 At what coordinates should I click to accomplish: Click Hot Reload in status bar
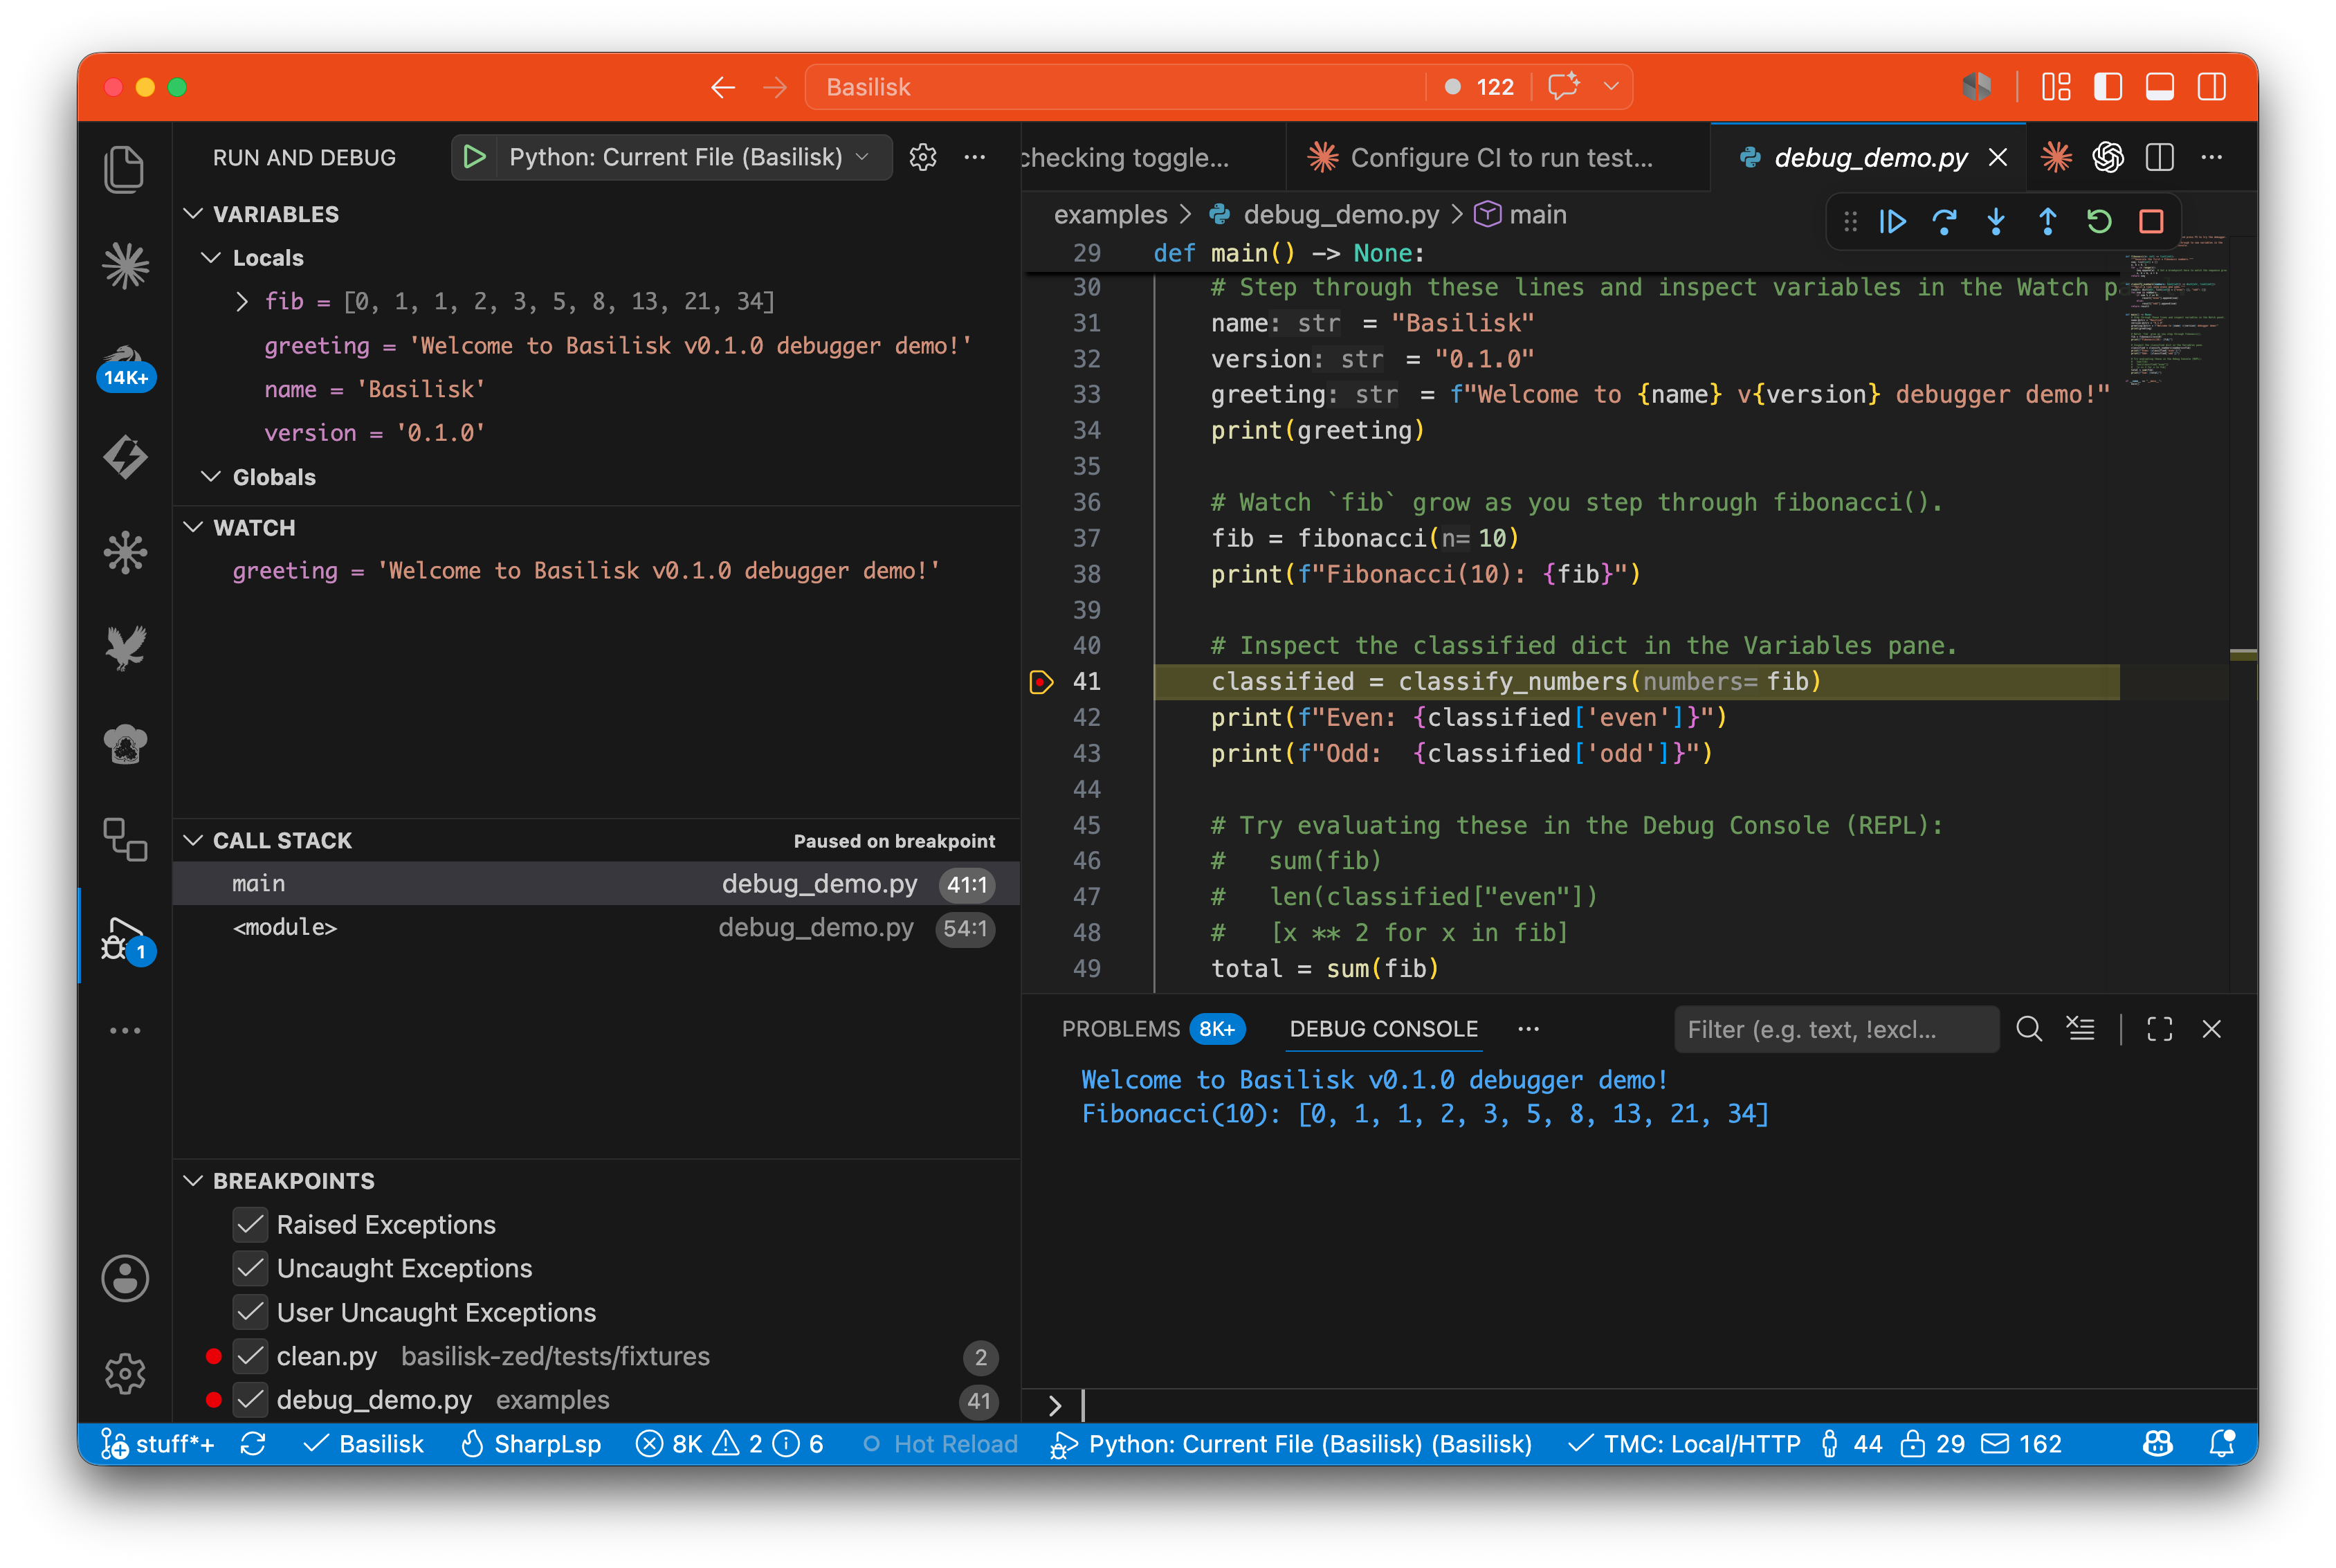(940, 1444)
